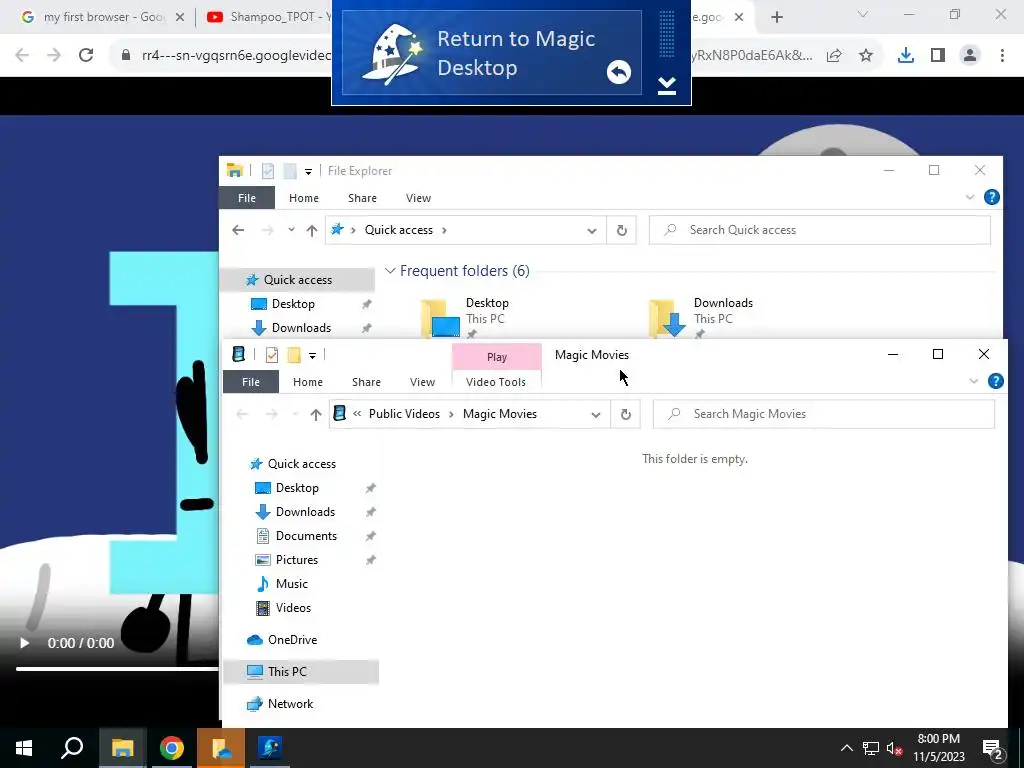Screen dimensions: 1024x768
Task: Bookmark this page with the star icon
Action: point(866,56)
